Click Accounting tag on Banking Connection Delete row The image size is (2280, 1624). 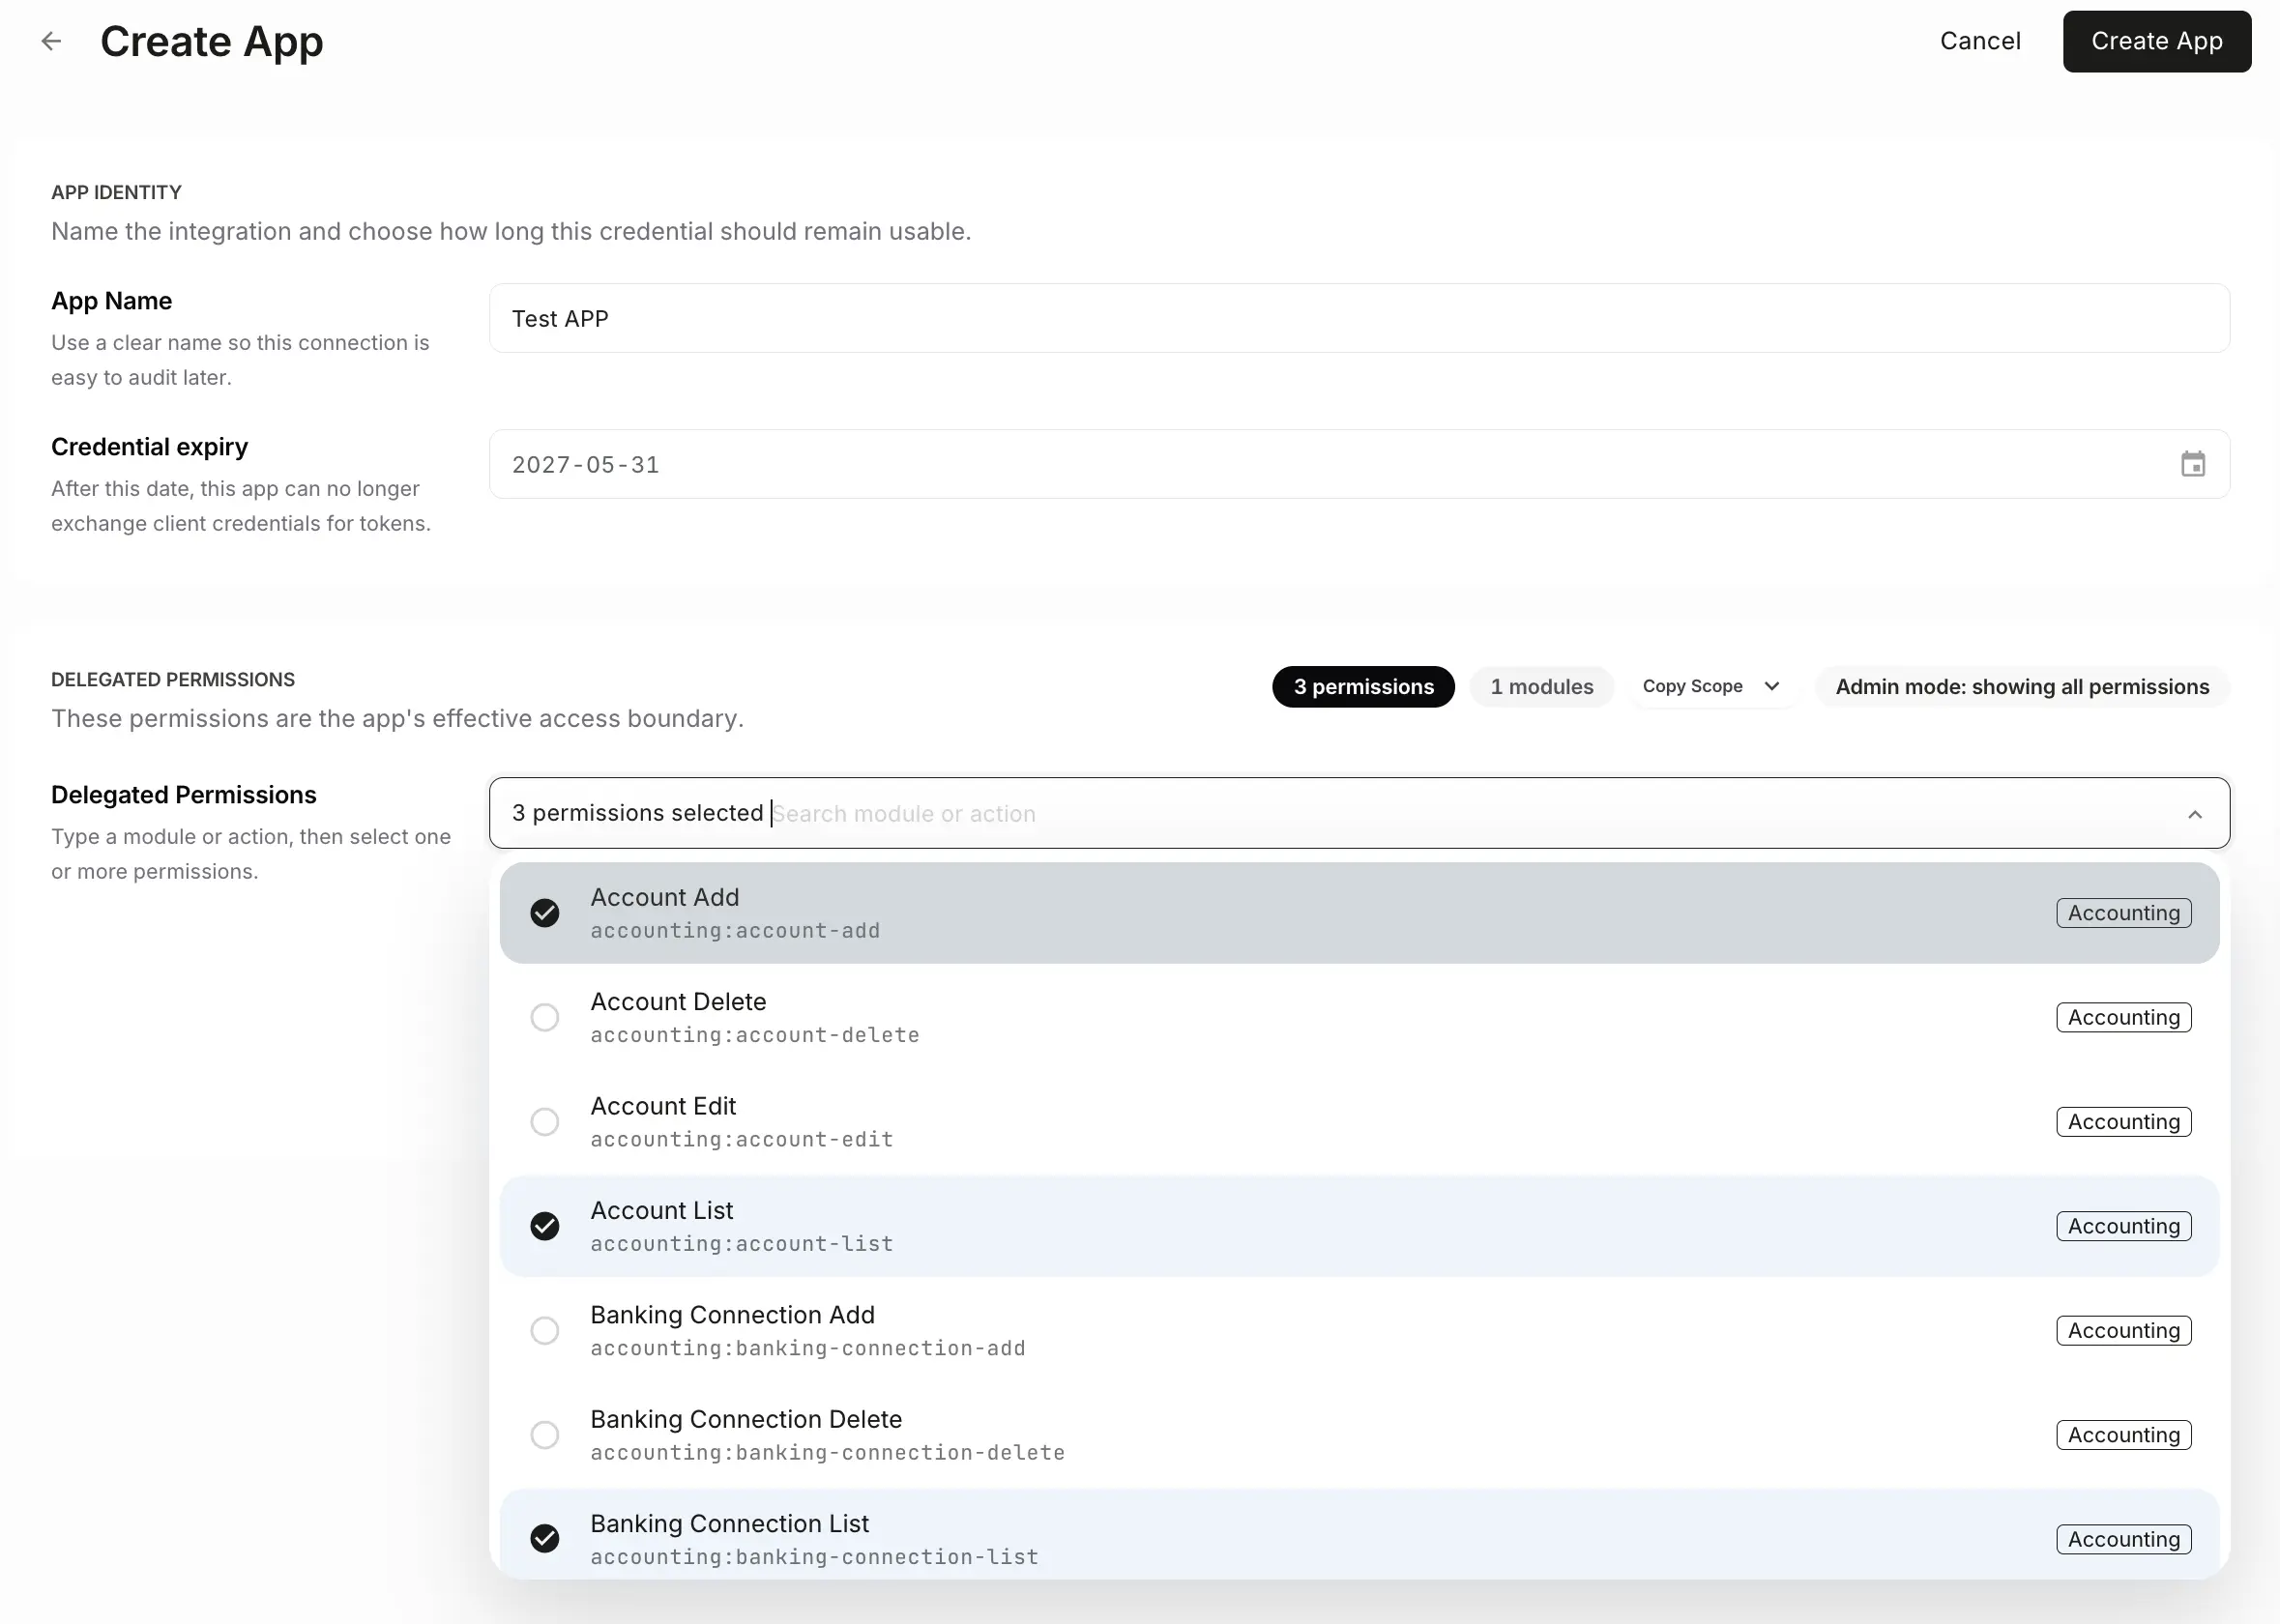(x=2123, y=1435)
